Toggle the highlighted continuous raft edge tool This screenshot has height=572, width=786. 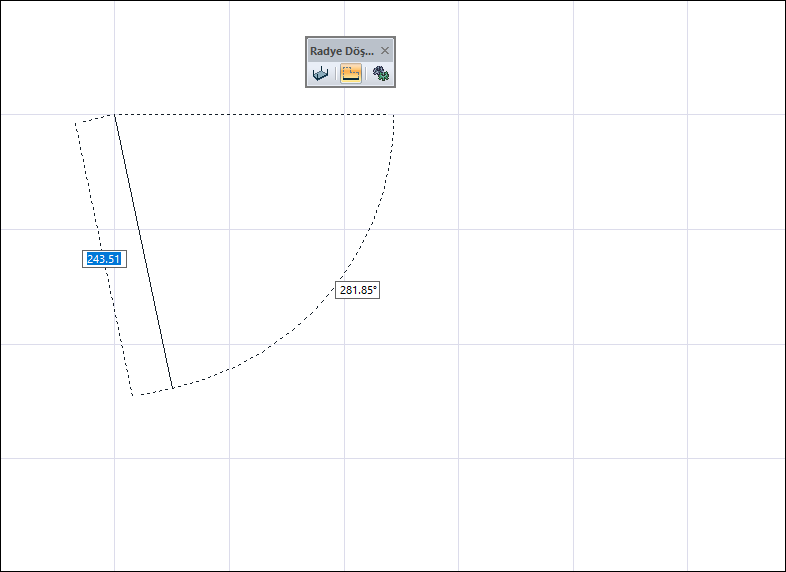pyautogui.click(x=351, y=74)
